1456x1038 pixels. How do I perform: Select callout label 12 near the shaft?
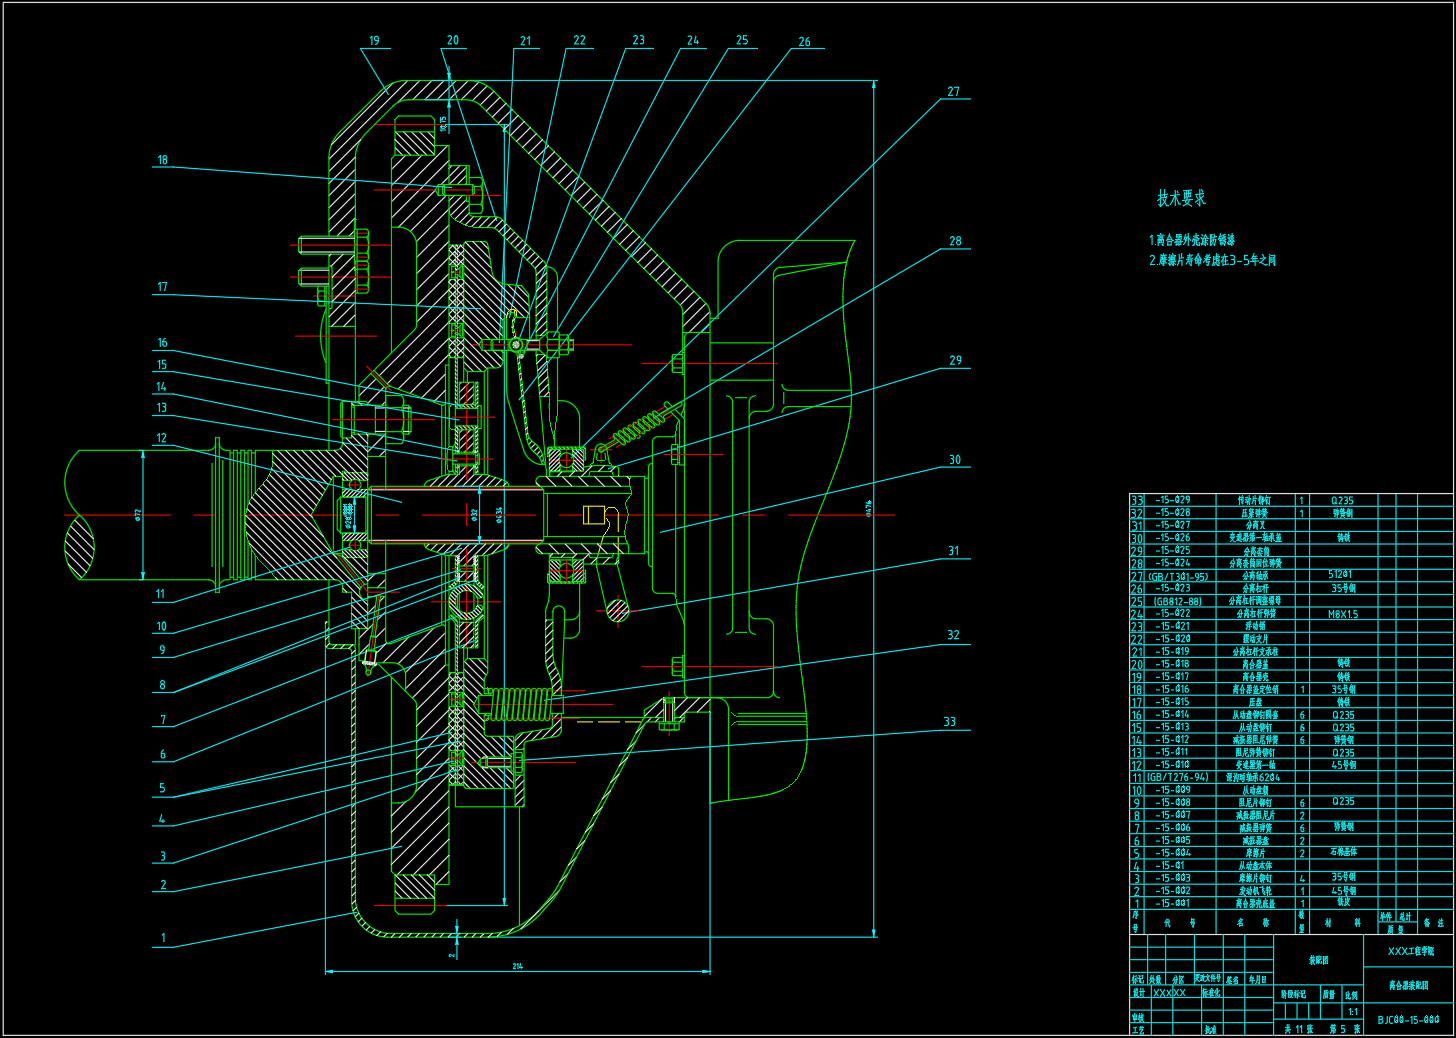tap(161, 438)
